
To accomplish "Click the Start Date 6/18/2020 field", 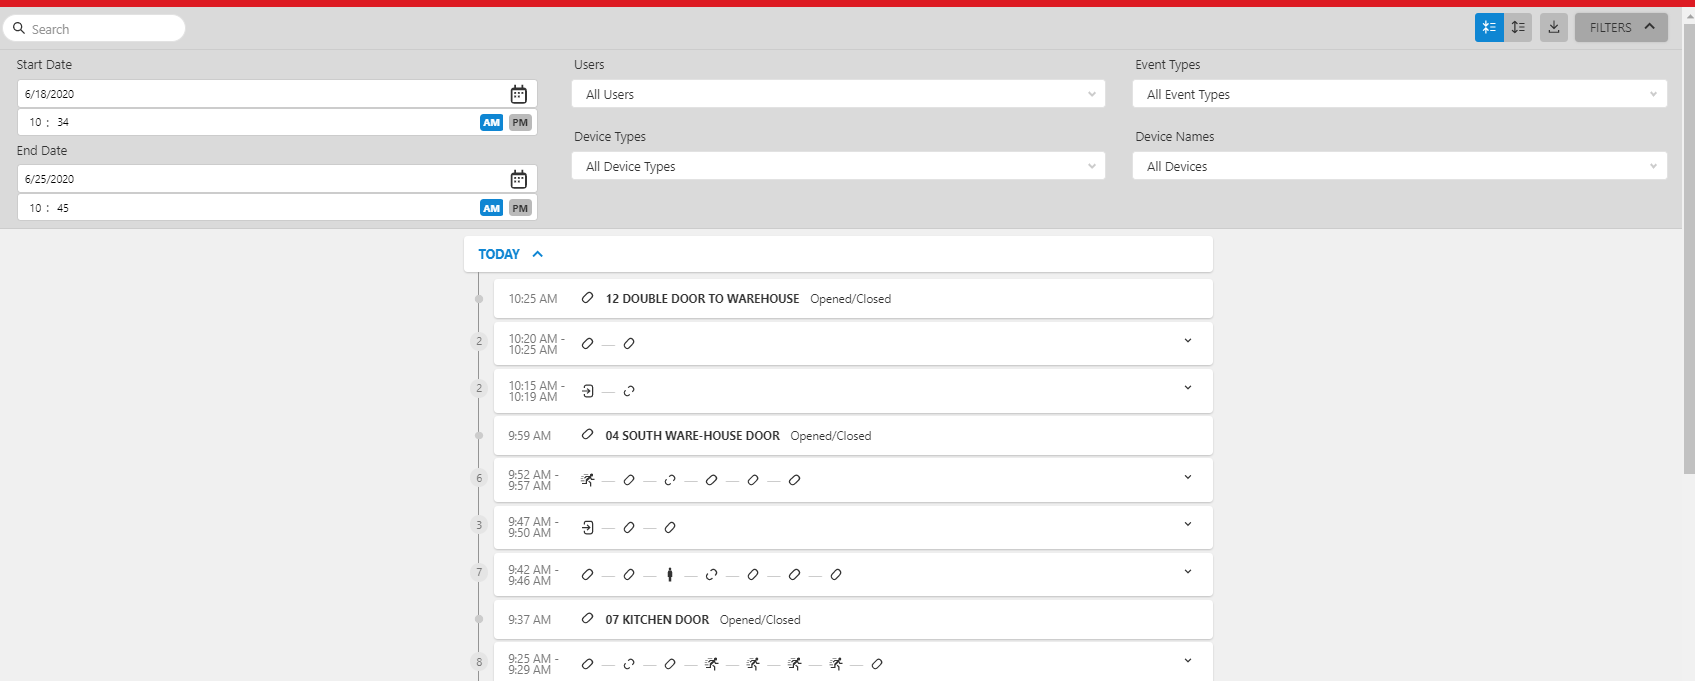I will [x=277, y=94].
